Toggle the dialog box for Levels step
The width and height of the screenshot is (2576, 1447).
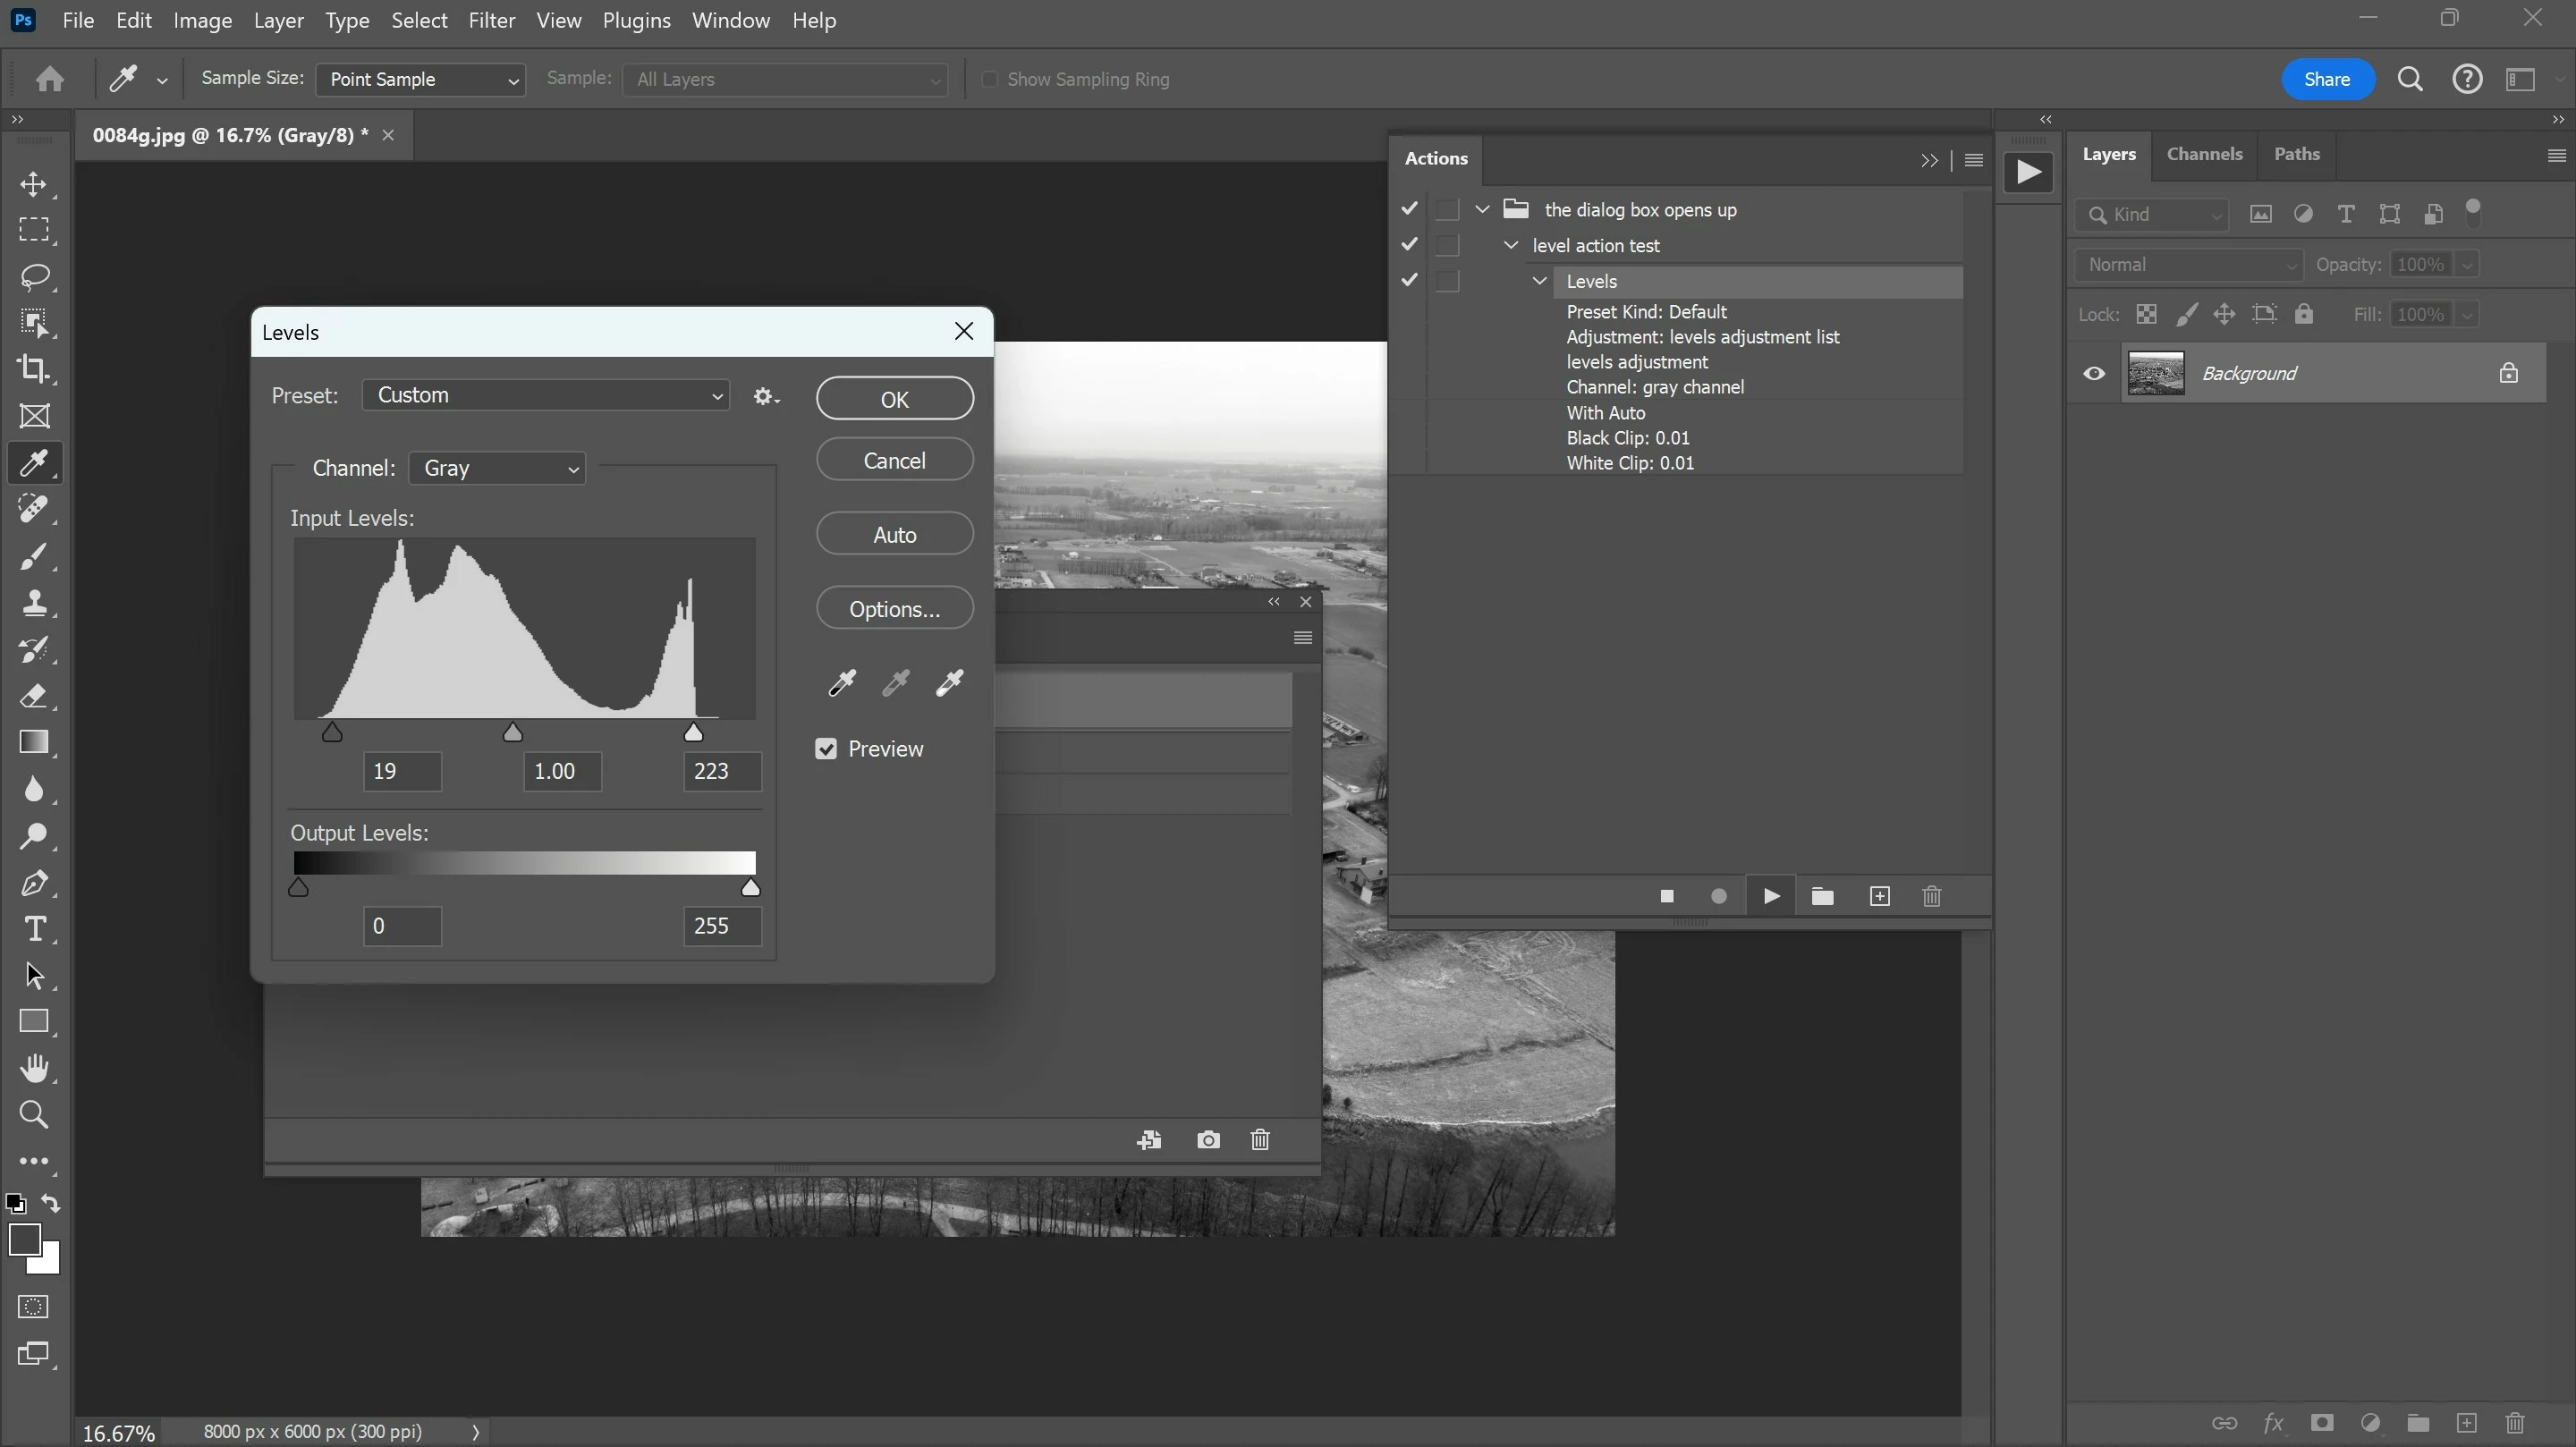[1447, 281]
